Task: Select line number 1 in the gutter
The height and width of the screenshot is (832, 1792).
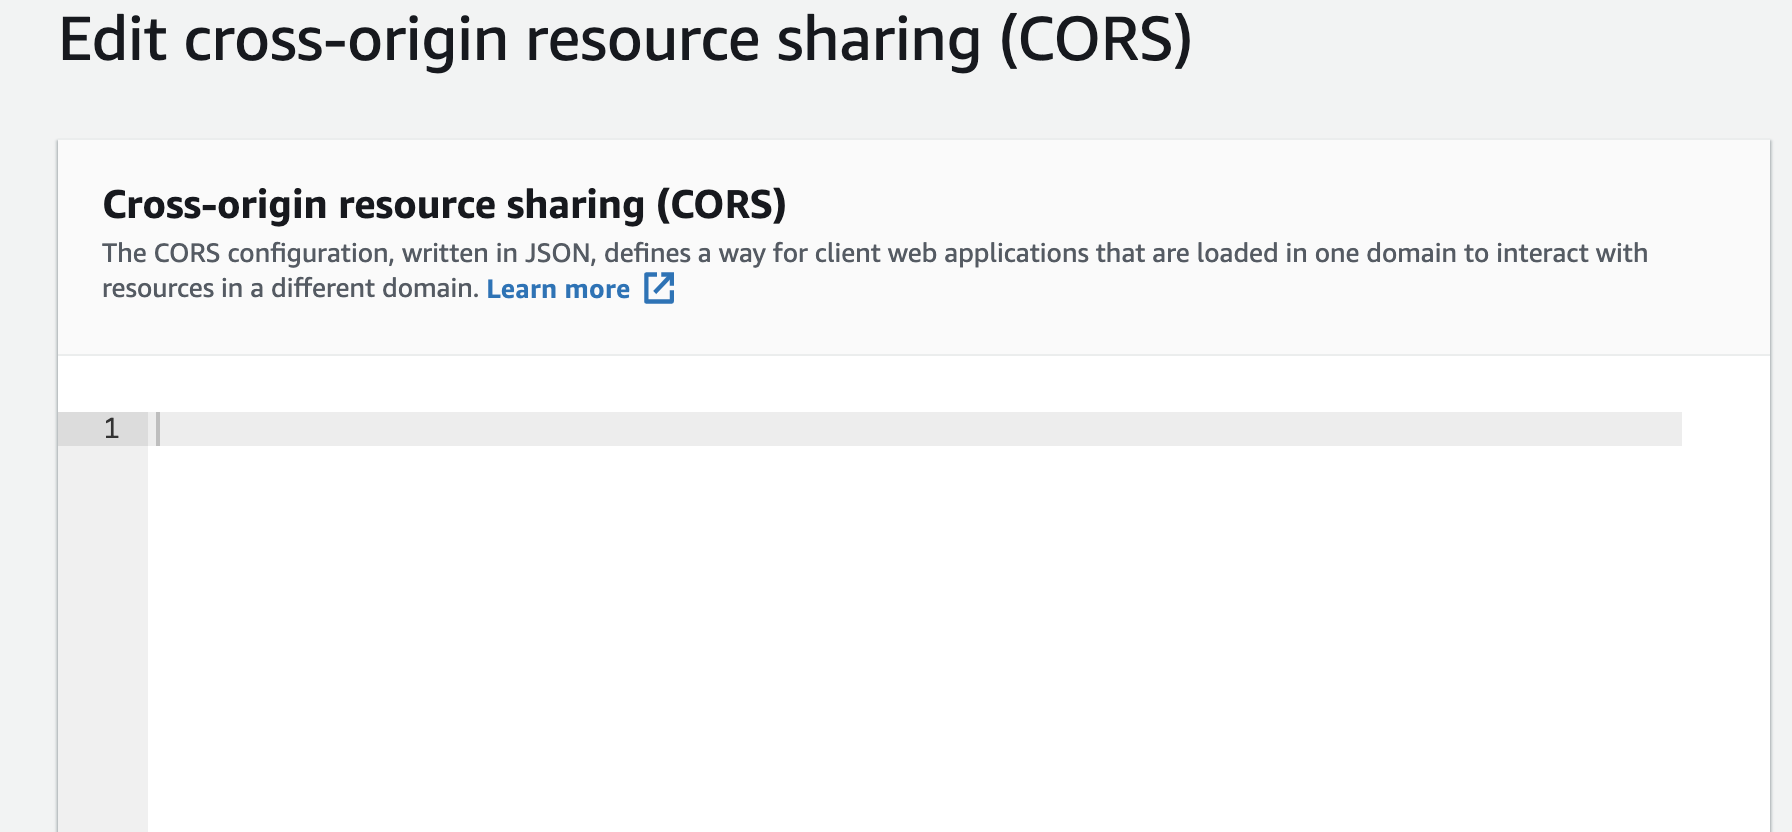Action: click(111, 429)
